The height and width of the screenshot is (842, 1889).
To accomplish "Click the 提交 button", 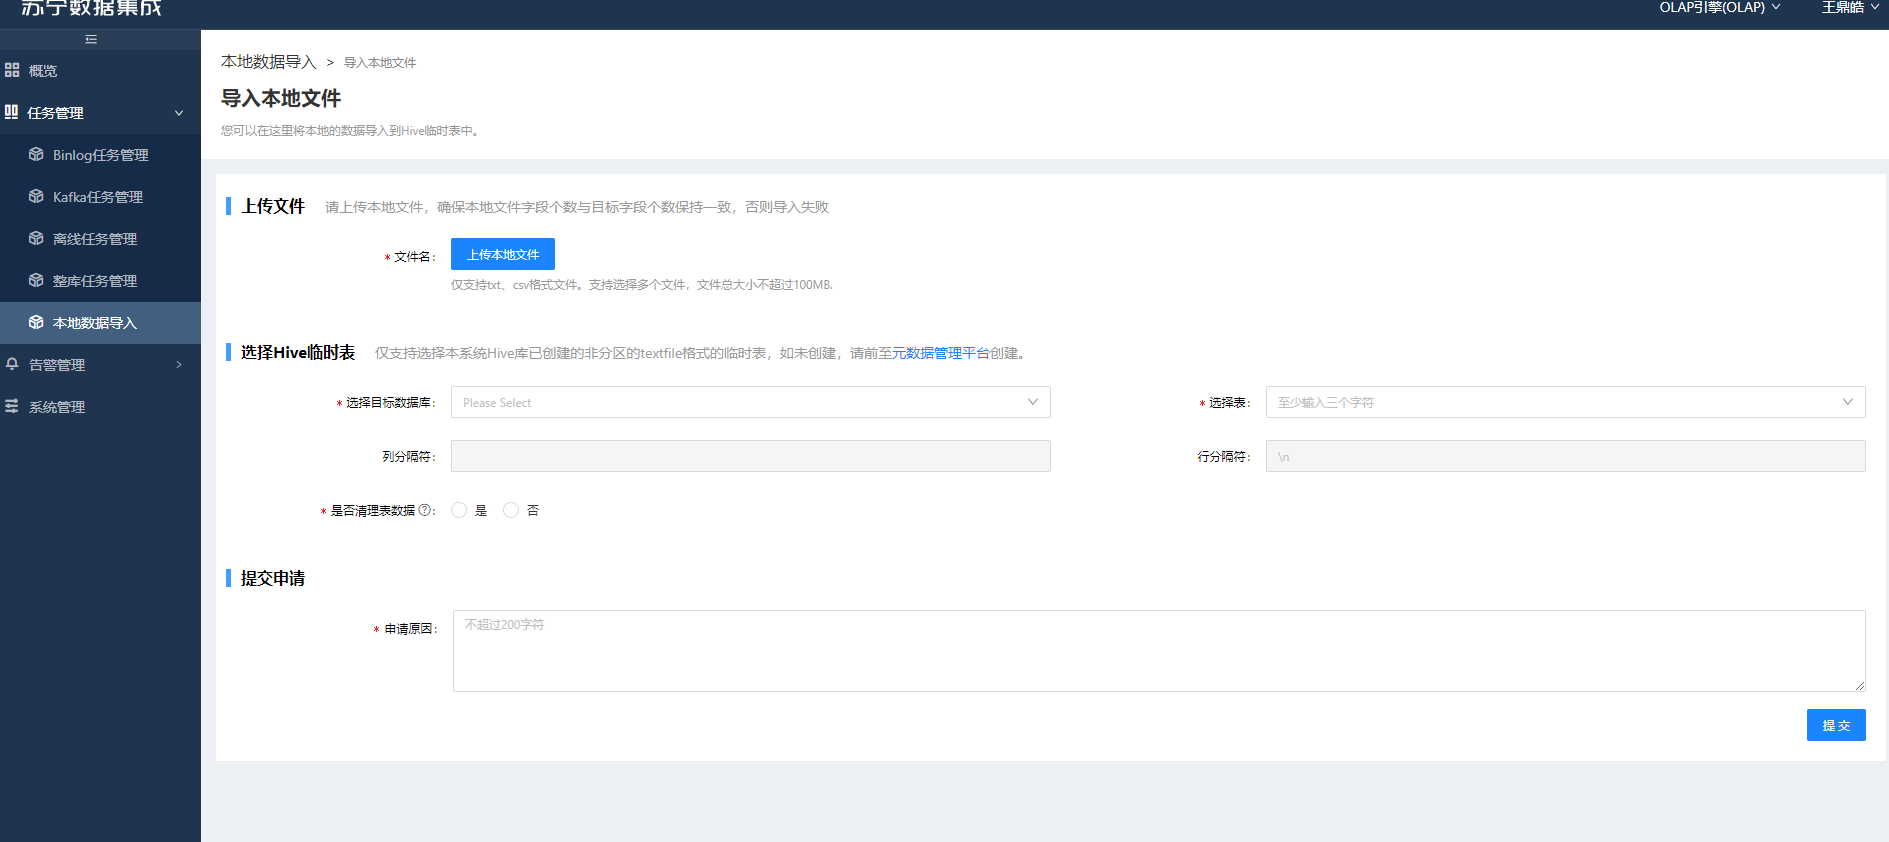I will point(1836,725).
